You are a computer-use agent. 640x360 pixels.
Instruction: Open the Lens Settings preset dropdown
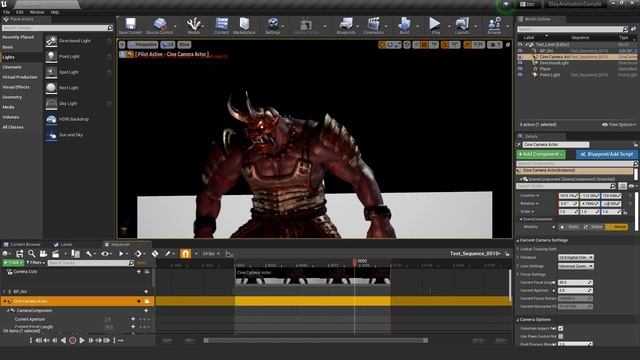click(576, 266)
